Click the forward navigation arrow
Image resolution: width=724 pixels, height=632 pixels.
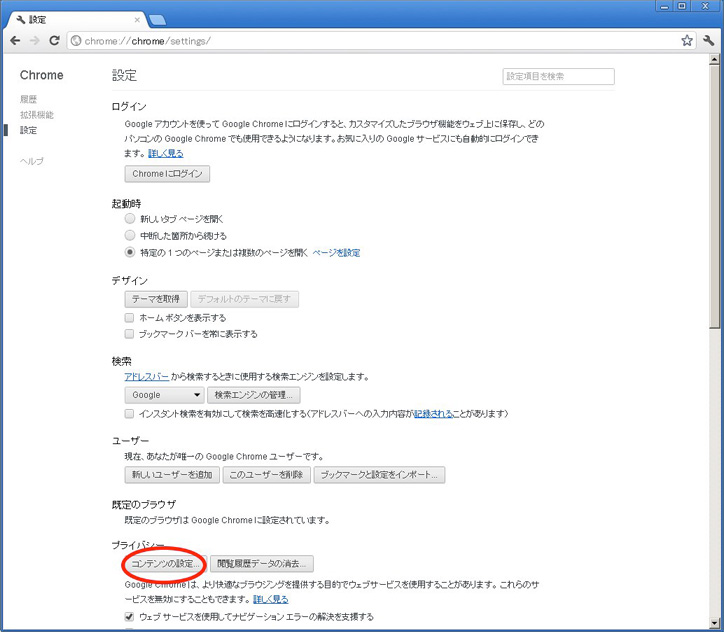(35, 41)
